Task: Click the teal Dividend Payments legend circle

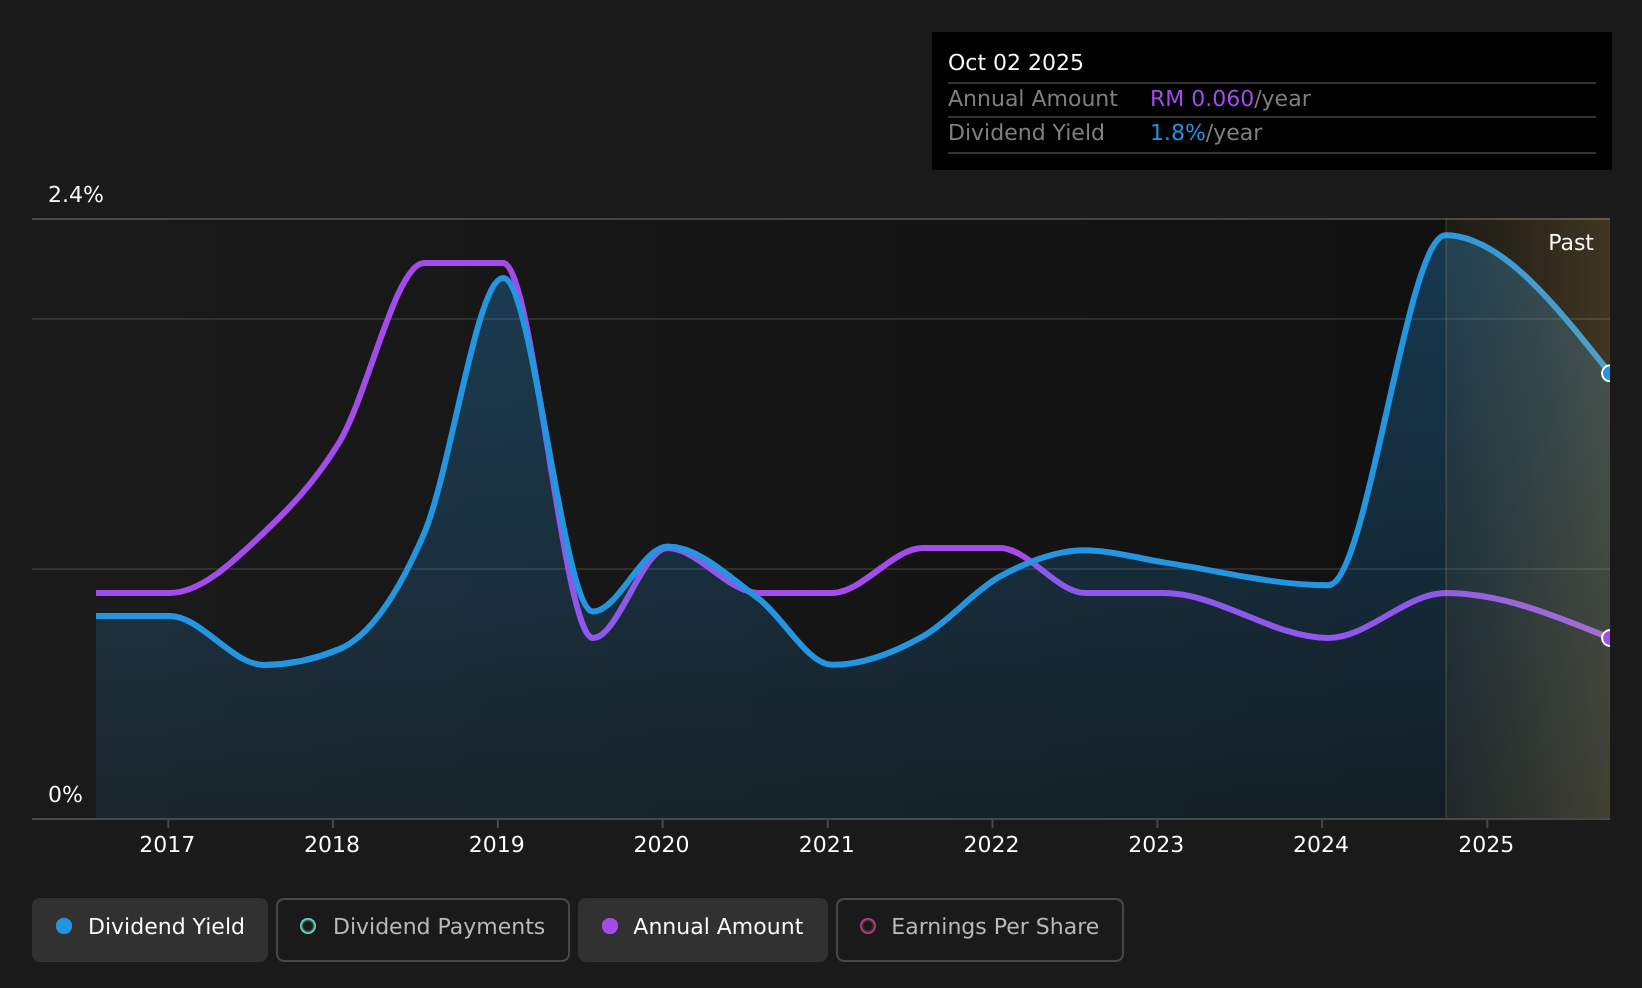Action: [x=308, y=926]
